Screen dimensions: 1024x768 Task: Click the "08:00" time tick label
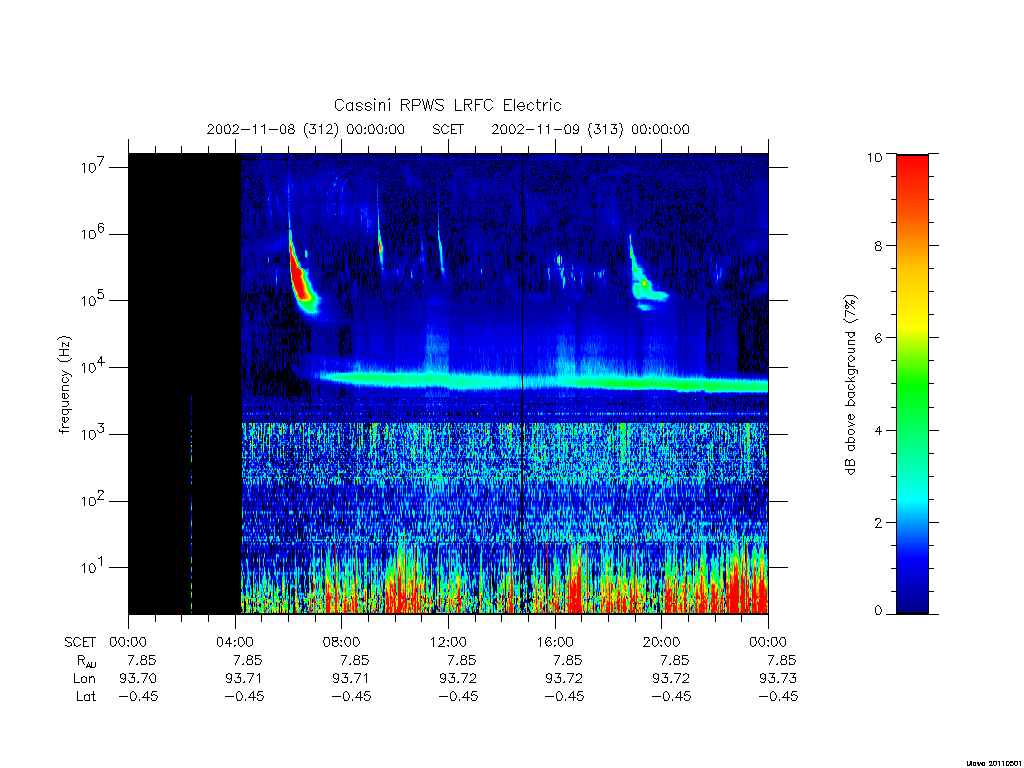pyautogui.click(x=342, y=642)
